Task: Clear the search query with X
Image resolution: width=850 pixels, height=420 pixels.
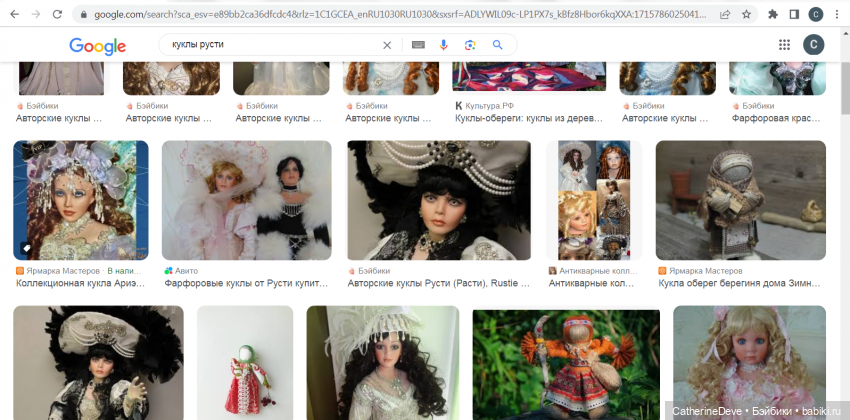Action: (x=388, y=45)
